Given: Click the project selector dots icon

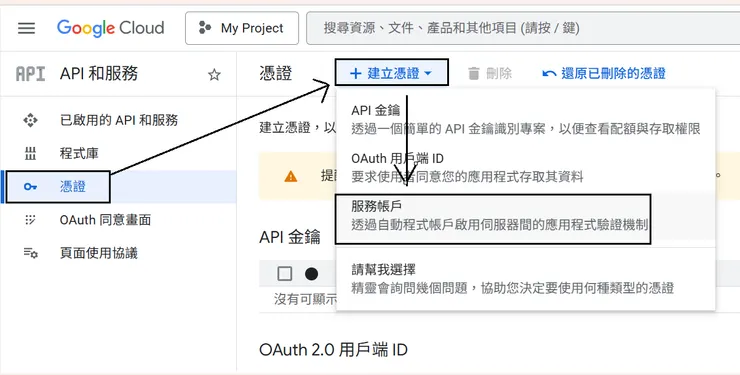Looking at the screenshot, I should [204, 28].
